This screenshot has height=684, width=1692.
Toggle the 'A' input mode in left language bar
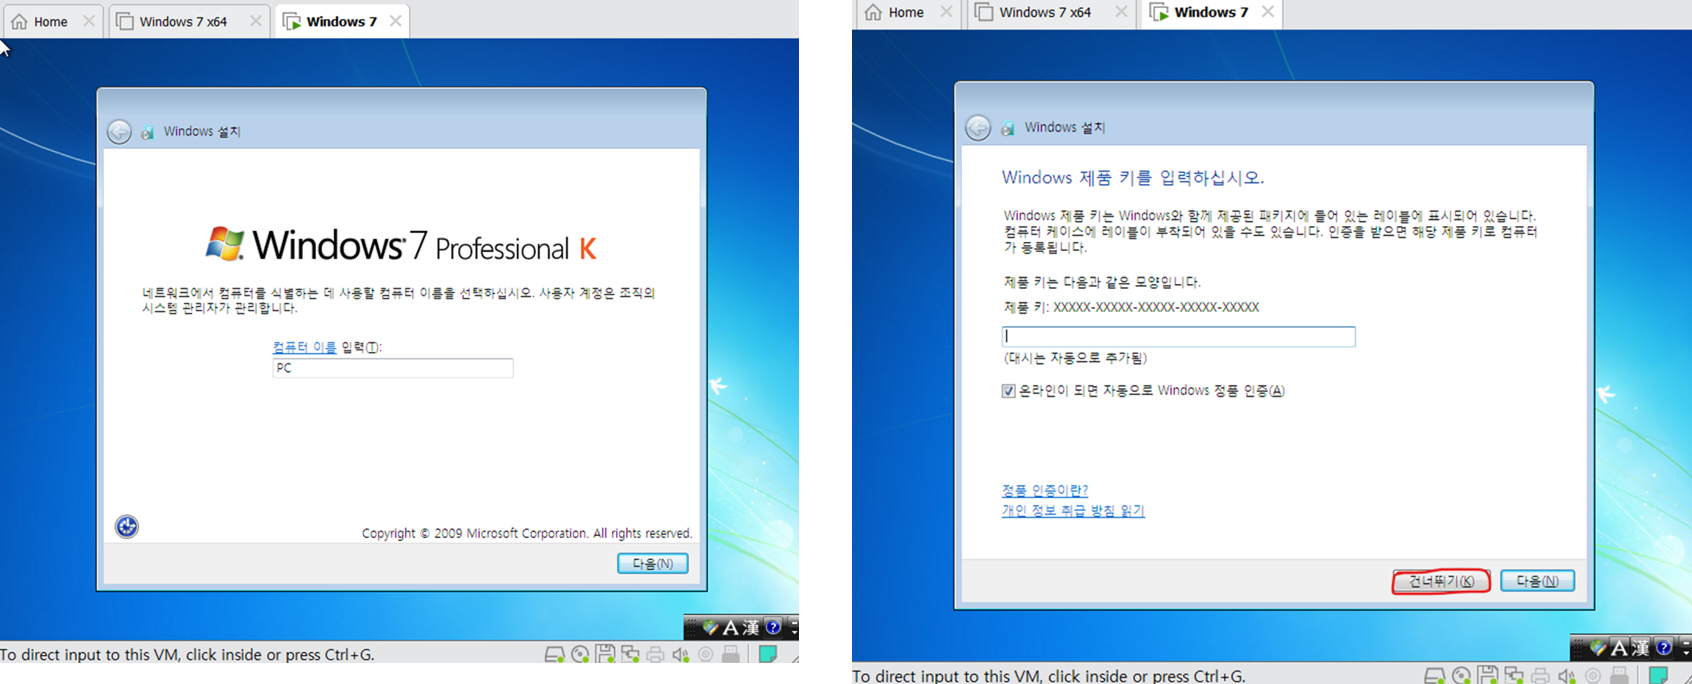tap(730, 628)
